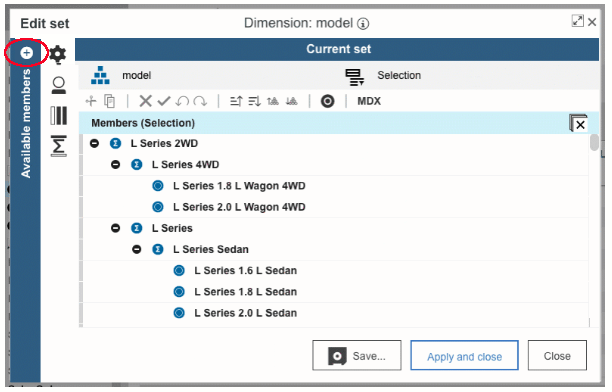Click the hierarchy sort descending icon
The width and height of the screenshot is (612, 392).
tap(292, 102)
